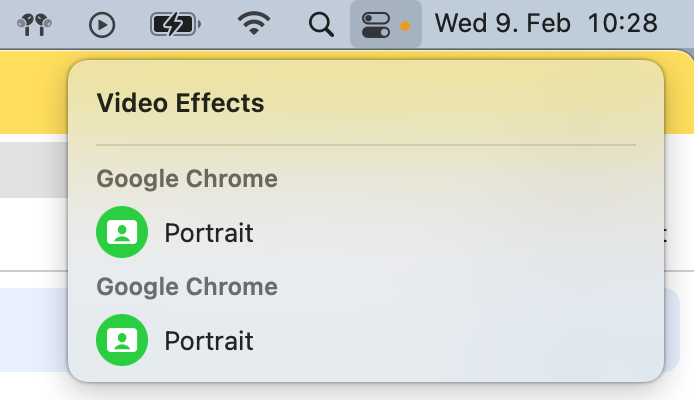Click the divider line under Video Effects
Viewport: 694px width, 400px height.
365,146
